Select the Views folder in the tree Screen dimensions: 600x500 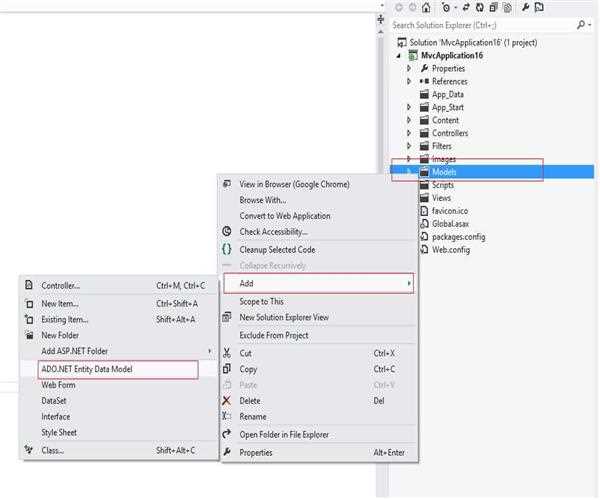(x=441, y=198)
